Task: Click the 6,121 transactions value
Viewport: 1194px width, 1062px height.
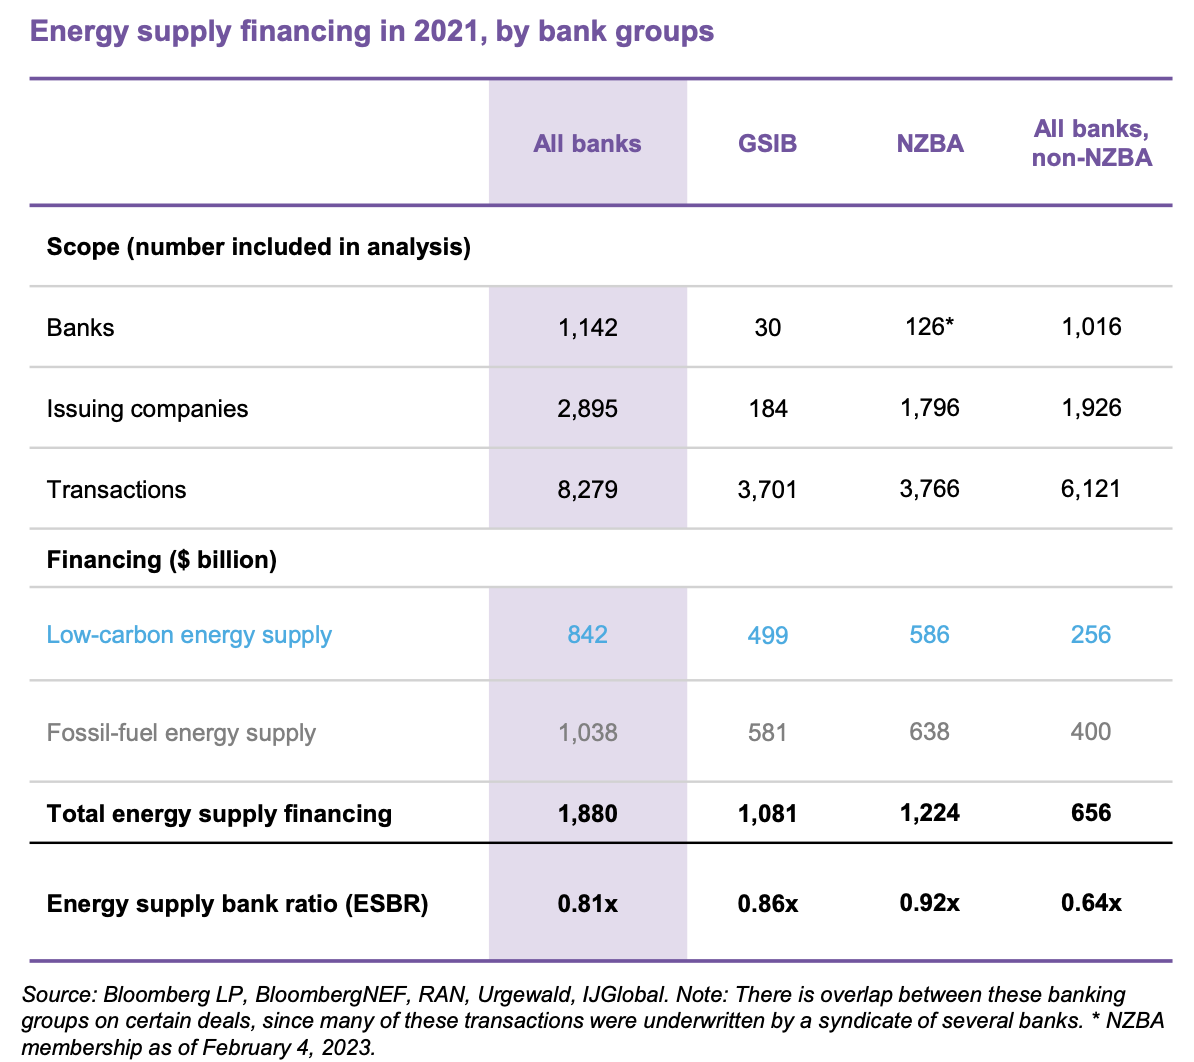Action: pyautogui.click(x=1091, y=489)
